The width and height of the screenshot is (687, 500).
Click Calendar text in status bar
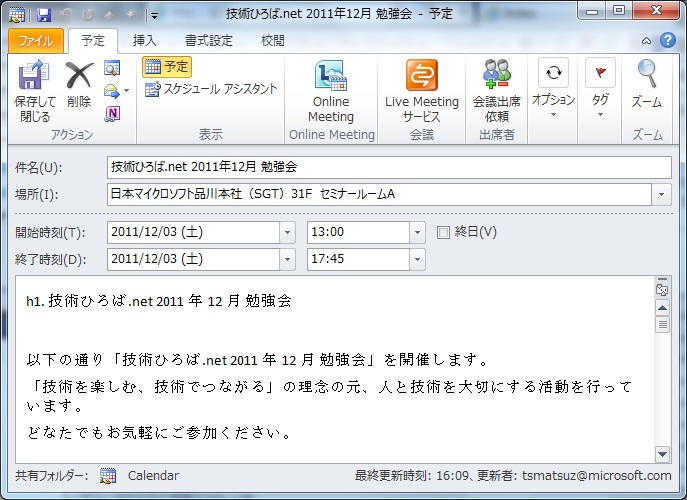coord(153,475)
